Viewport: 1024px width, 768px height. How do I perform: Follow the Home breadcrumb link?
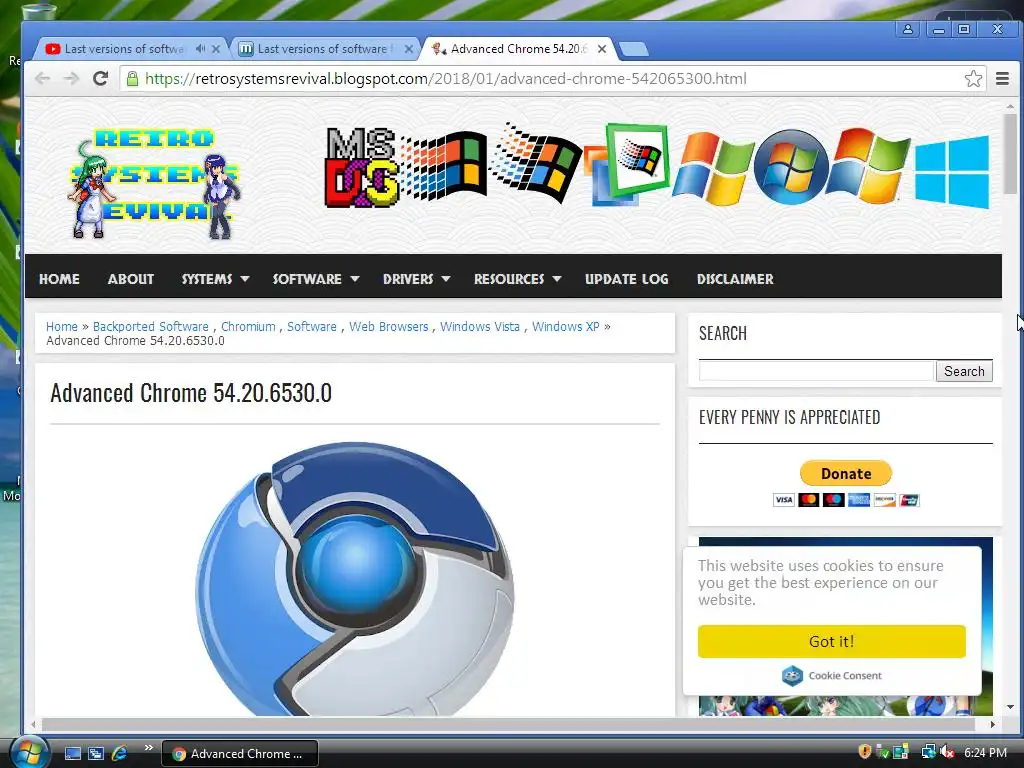pos(61,327)
